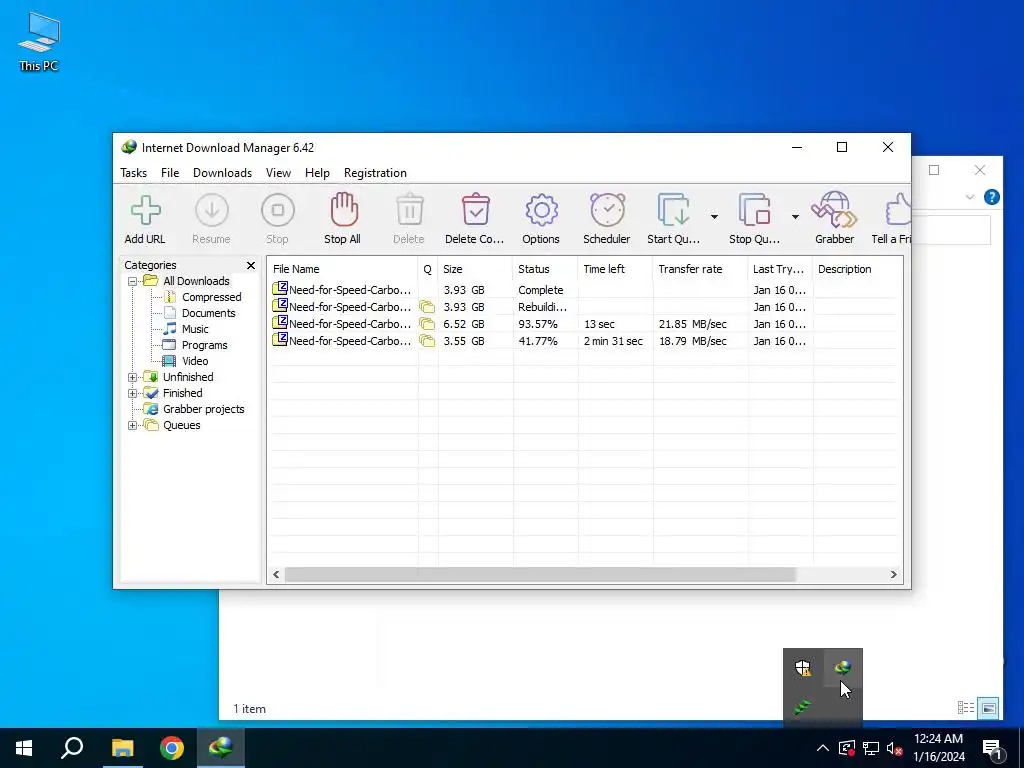Open the Tasks menu
This screenshot has height=768, width=1024.
pyautogui.click(x=133, y=173)
